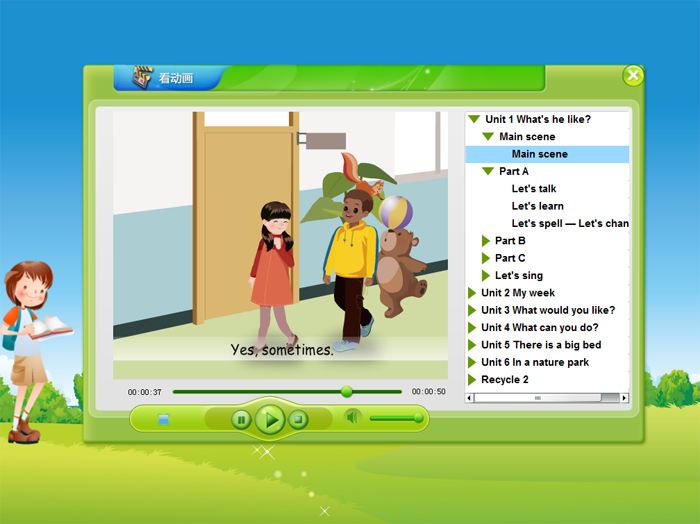Click the horizontal scrollbar thumb in tree list
Screen dimensions: 700x524
click(x=538, y=398)
